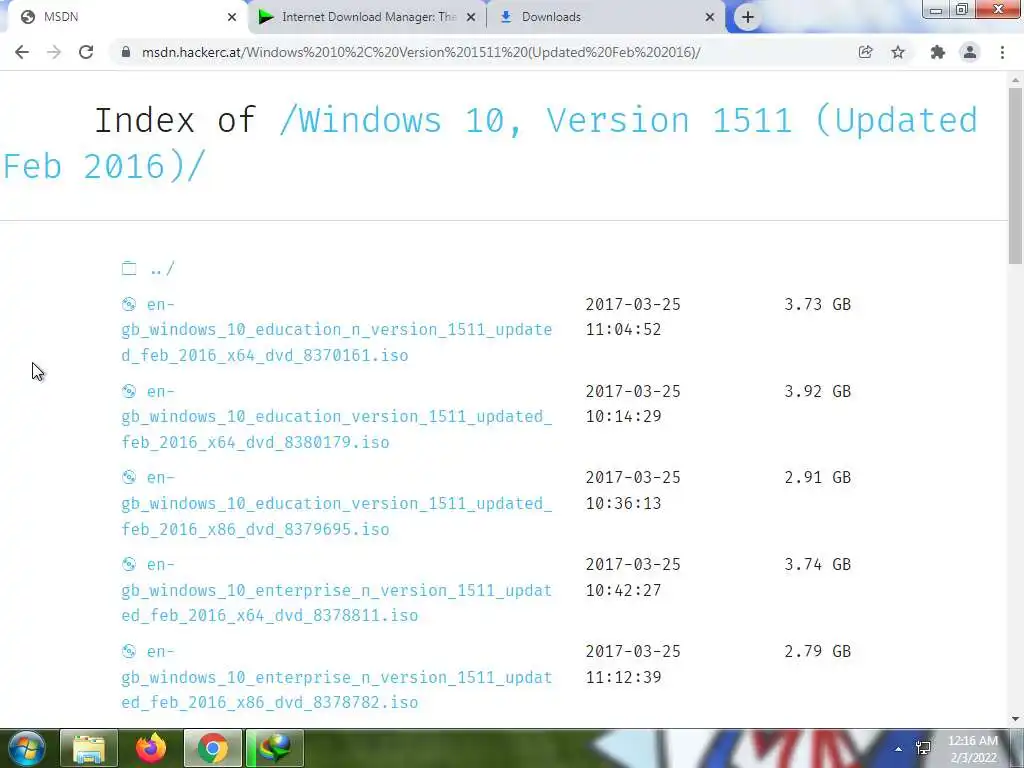Image resolution: width=1024 pixels, height=768 pixels.
Task: Click the 3.74 GB size value
Action: [x=818, y=564]
